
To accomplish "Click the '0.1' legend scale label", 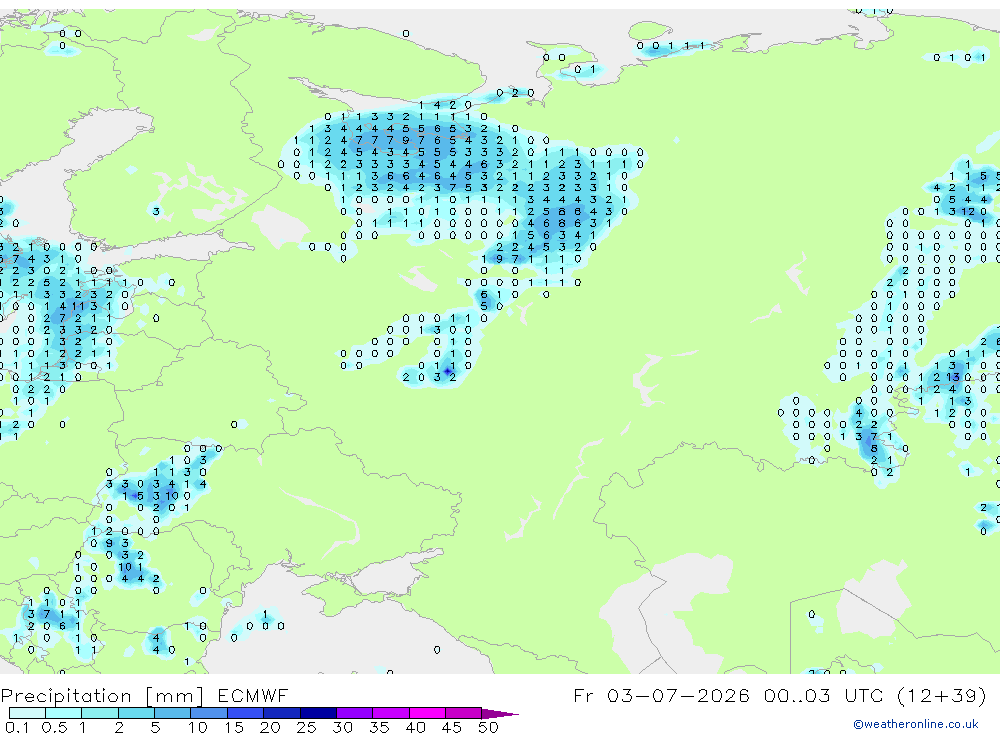I will pos(17,727).
